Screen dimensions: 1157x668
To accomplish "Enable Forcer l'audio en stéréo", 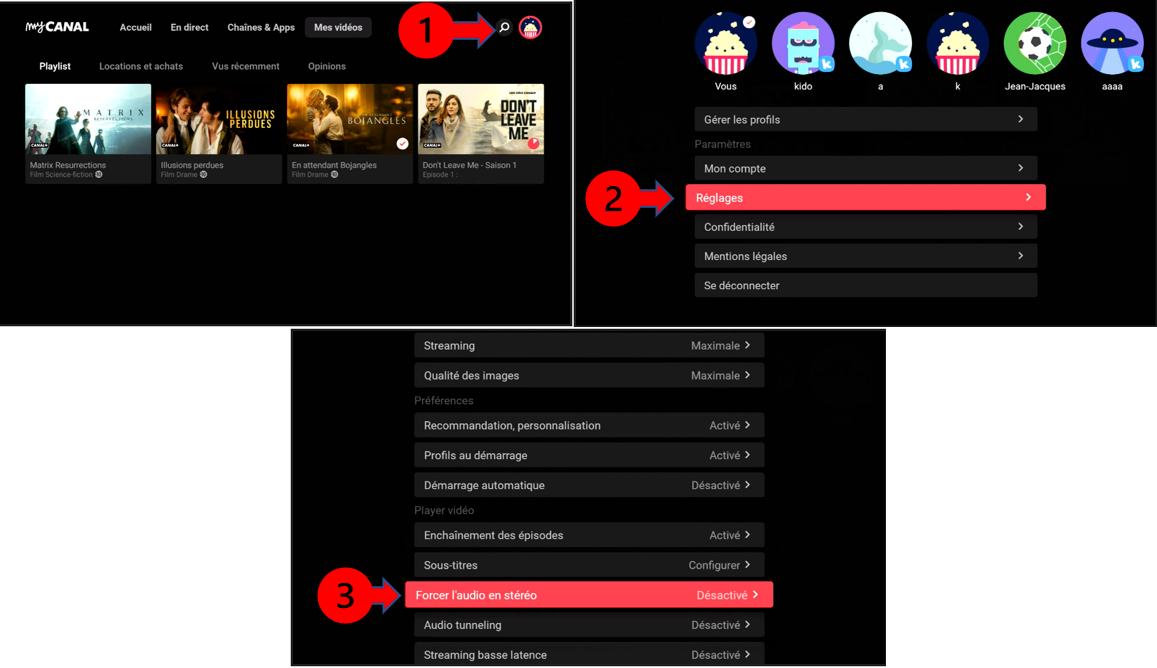I will click(x=589, y=595).
